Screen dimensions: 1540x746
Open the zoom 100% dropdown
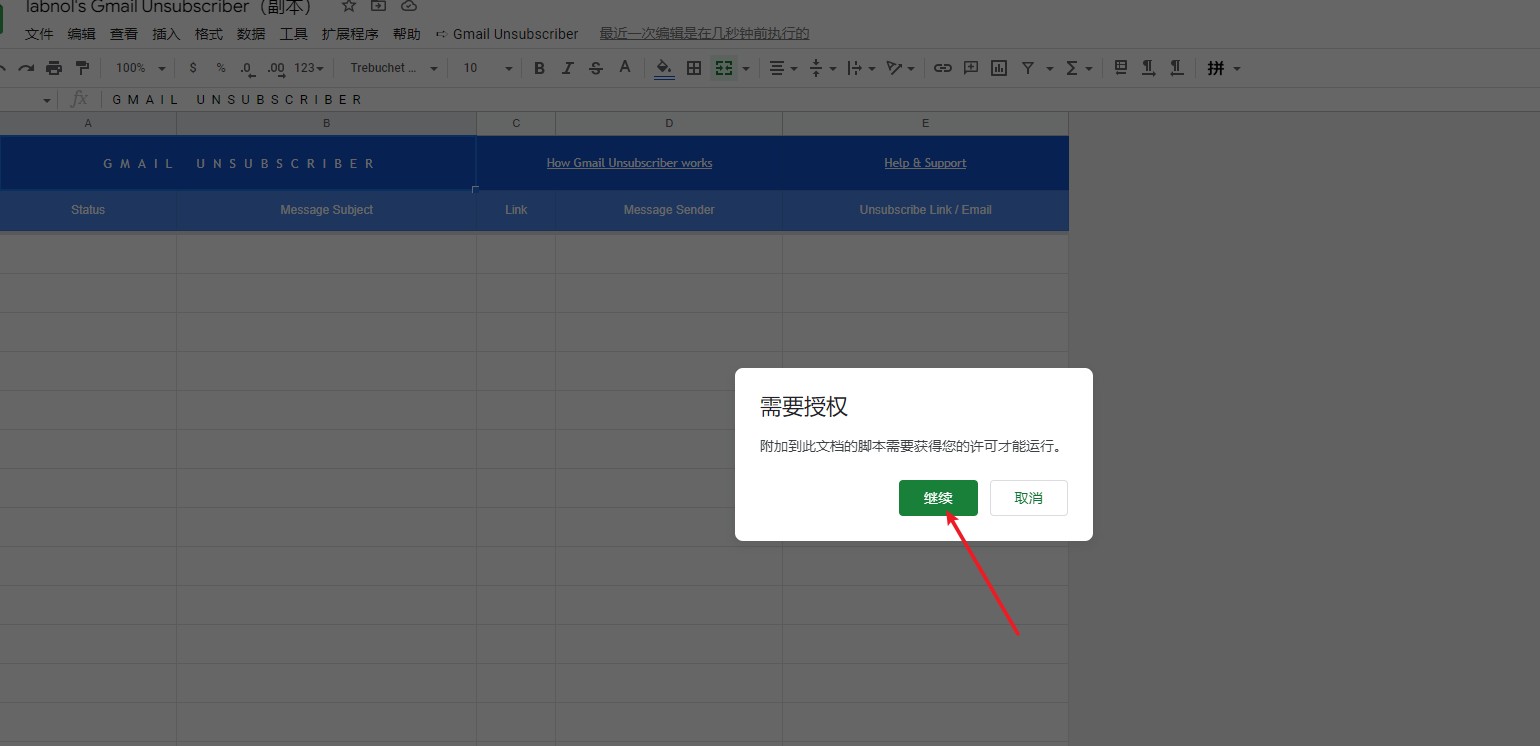pyautogui.click(x=140, y=68)
